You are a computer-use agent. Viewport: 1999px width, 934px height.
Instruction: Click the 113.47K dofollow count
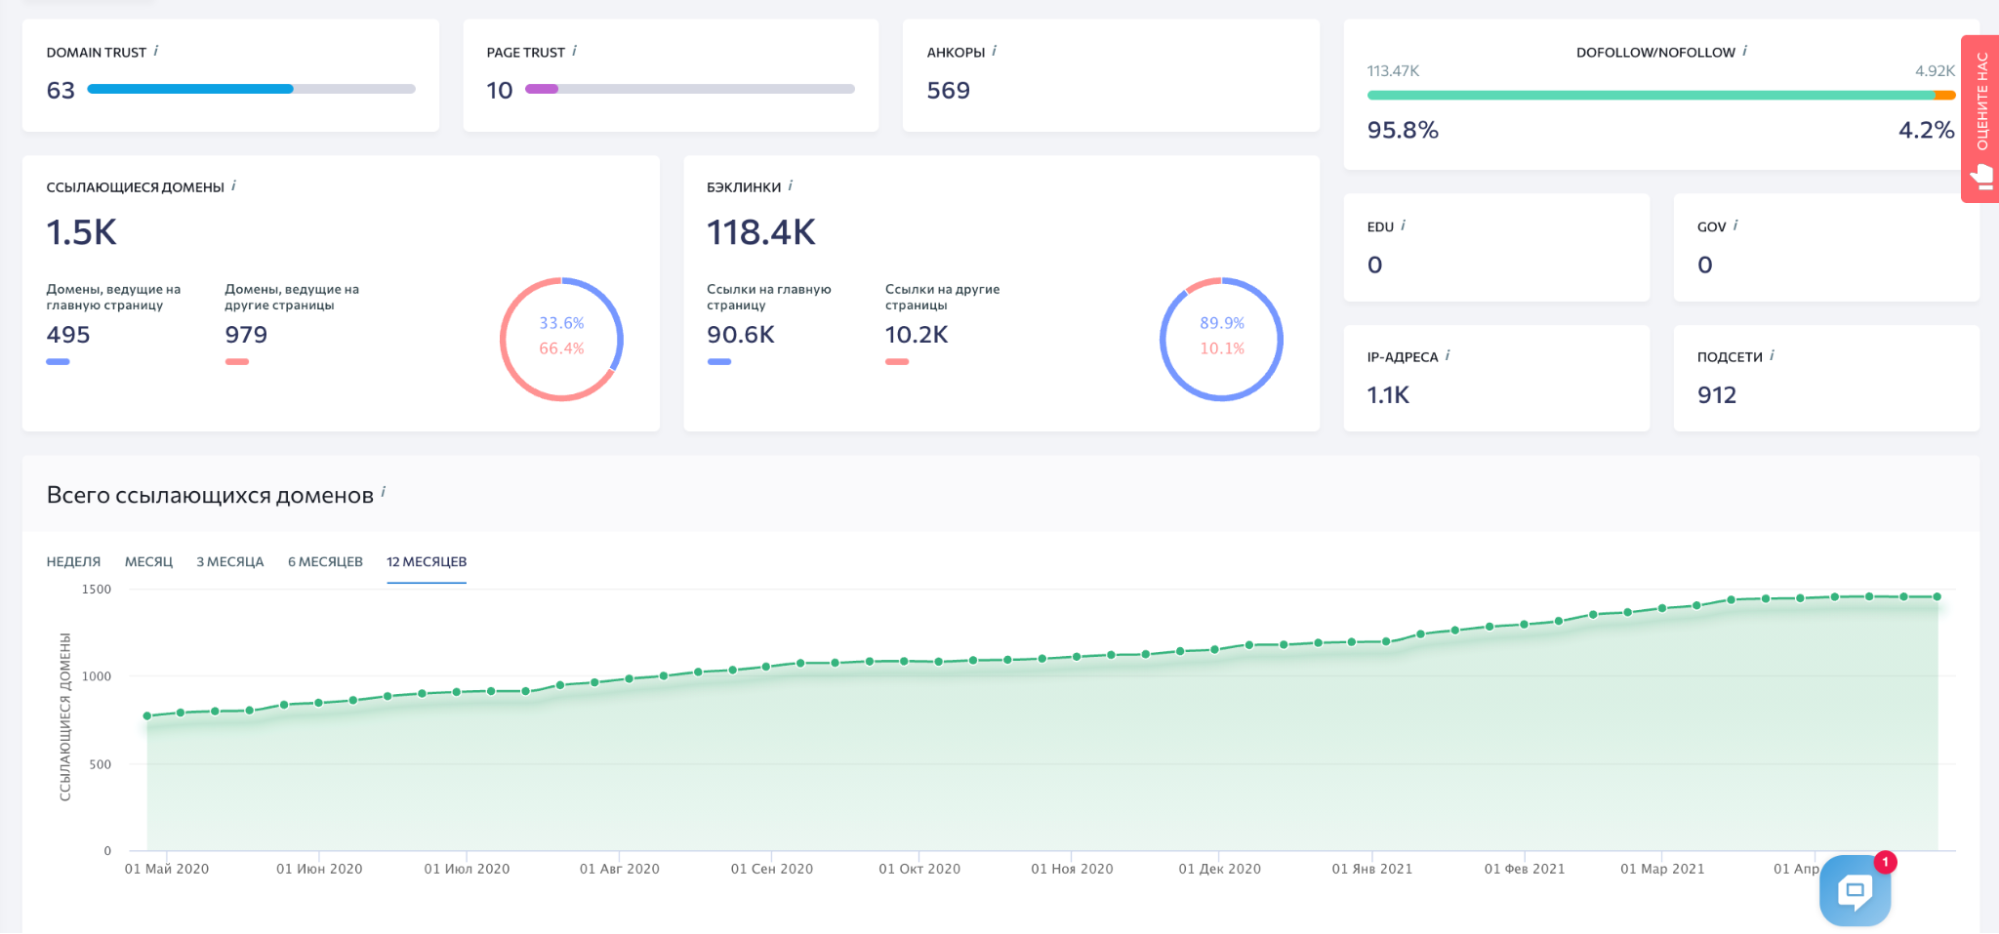pyautogui.click(x=1393, y=71)
